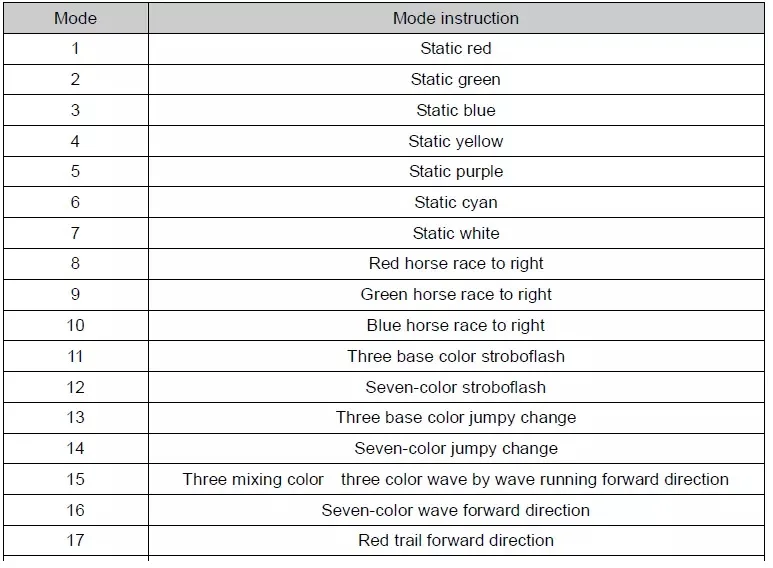Select mode number 10 cell
Screen dimensions: 773x568
tap(75, 325)
